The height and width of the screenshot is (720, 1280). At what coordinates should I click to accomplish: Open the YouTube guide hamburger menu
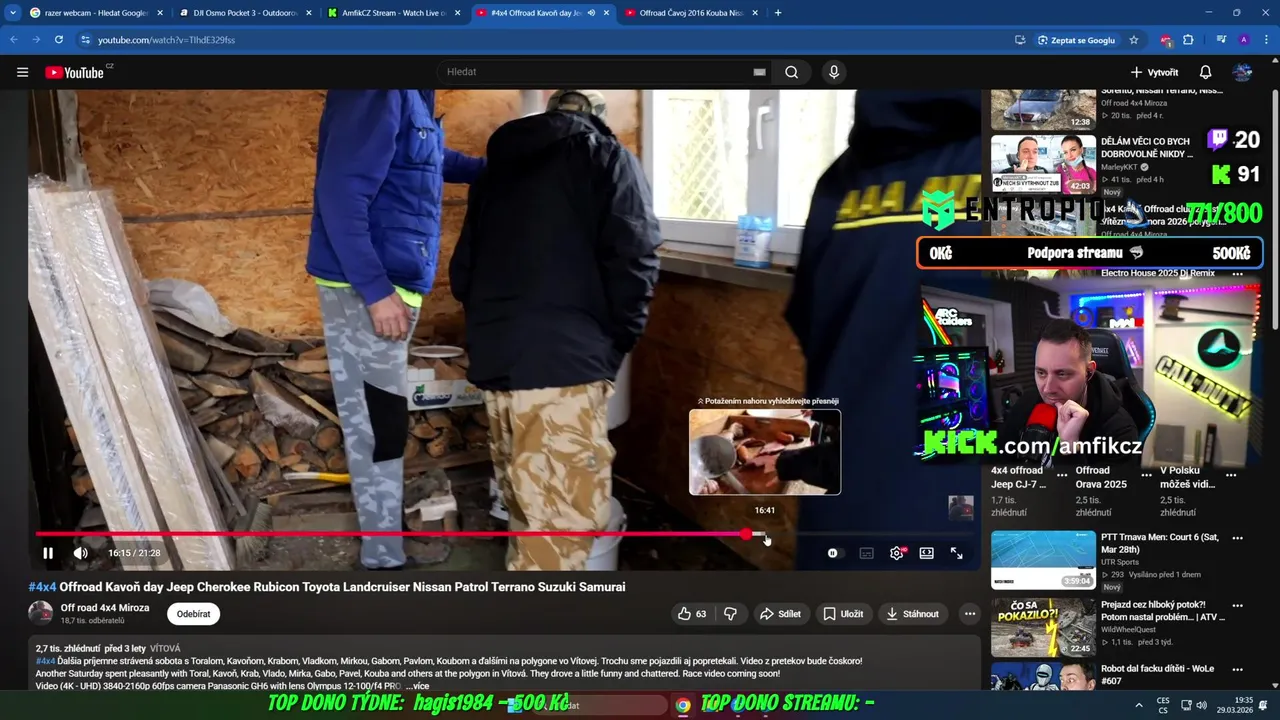[x=22, y=72]
